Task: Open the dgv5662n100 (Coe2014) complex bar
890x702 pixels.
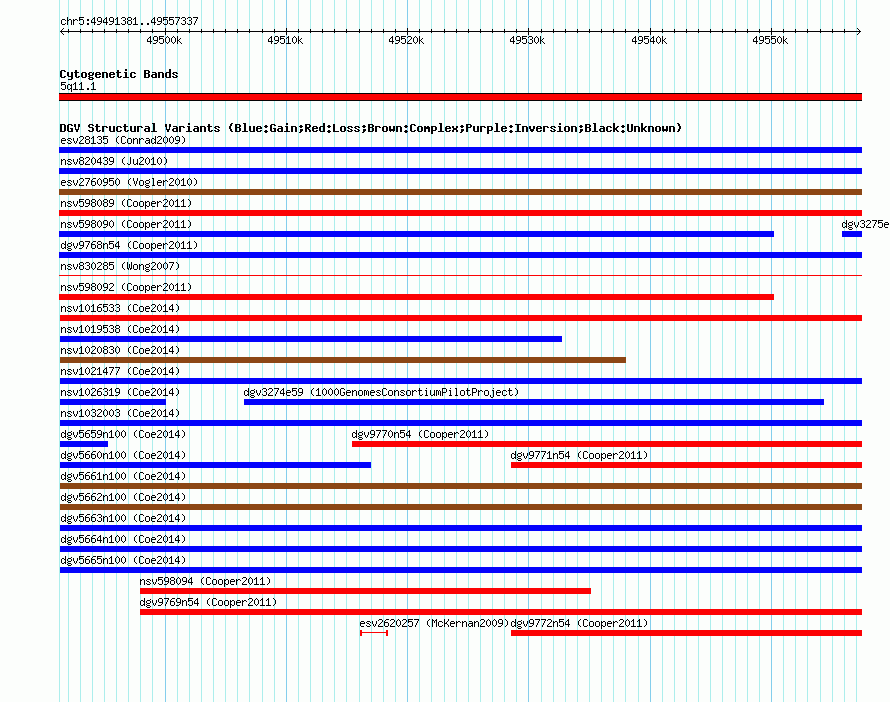Action: point(460,507)
